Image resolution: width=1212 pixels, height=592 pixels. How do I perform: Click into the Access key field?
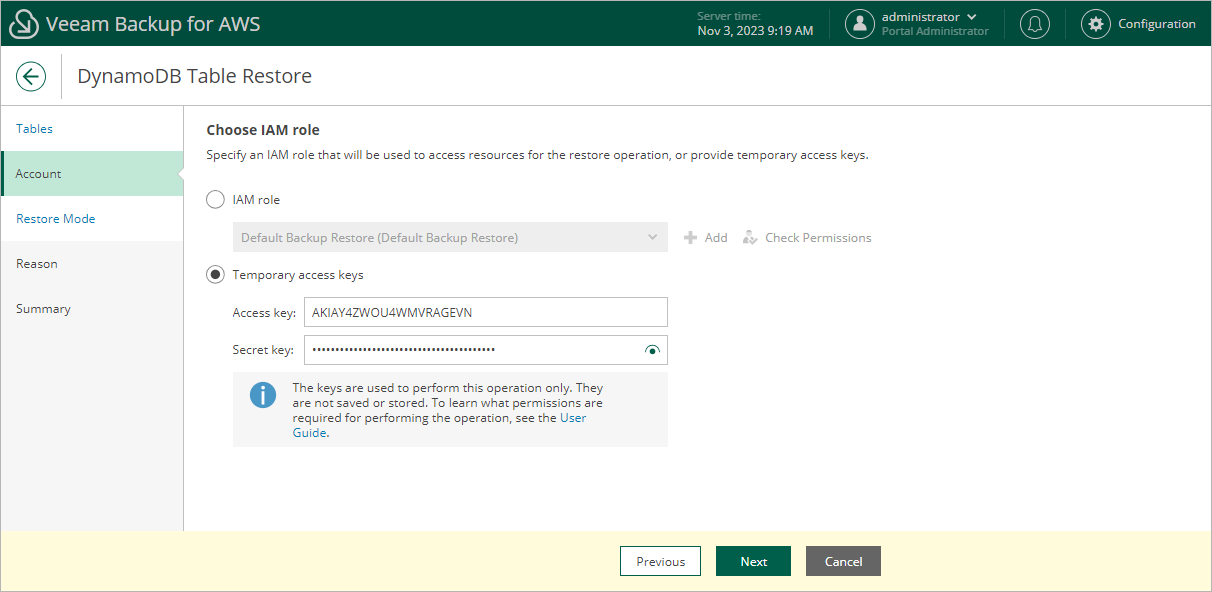click(x=485, y=312)
